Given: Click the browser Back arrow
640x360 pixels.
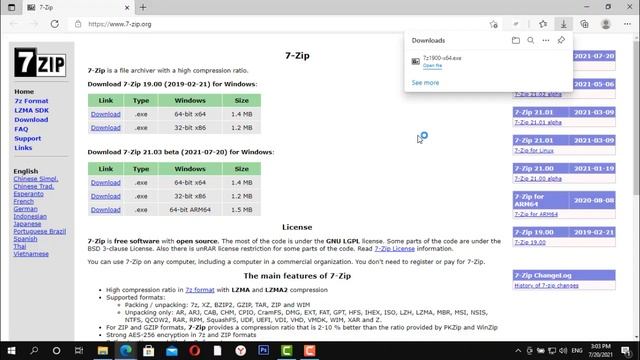Looking at the screenshot, I should click(x=14, y=24).
